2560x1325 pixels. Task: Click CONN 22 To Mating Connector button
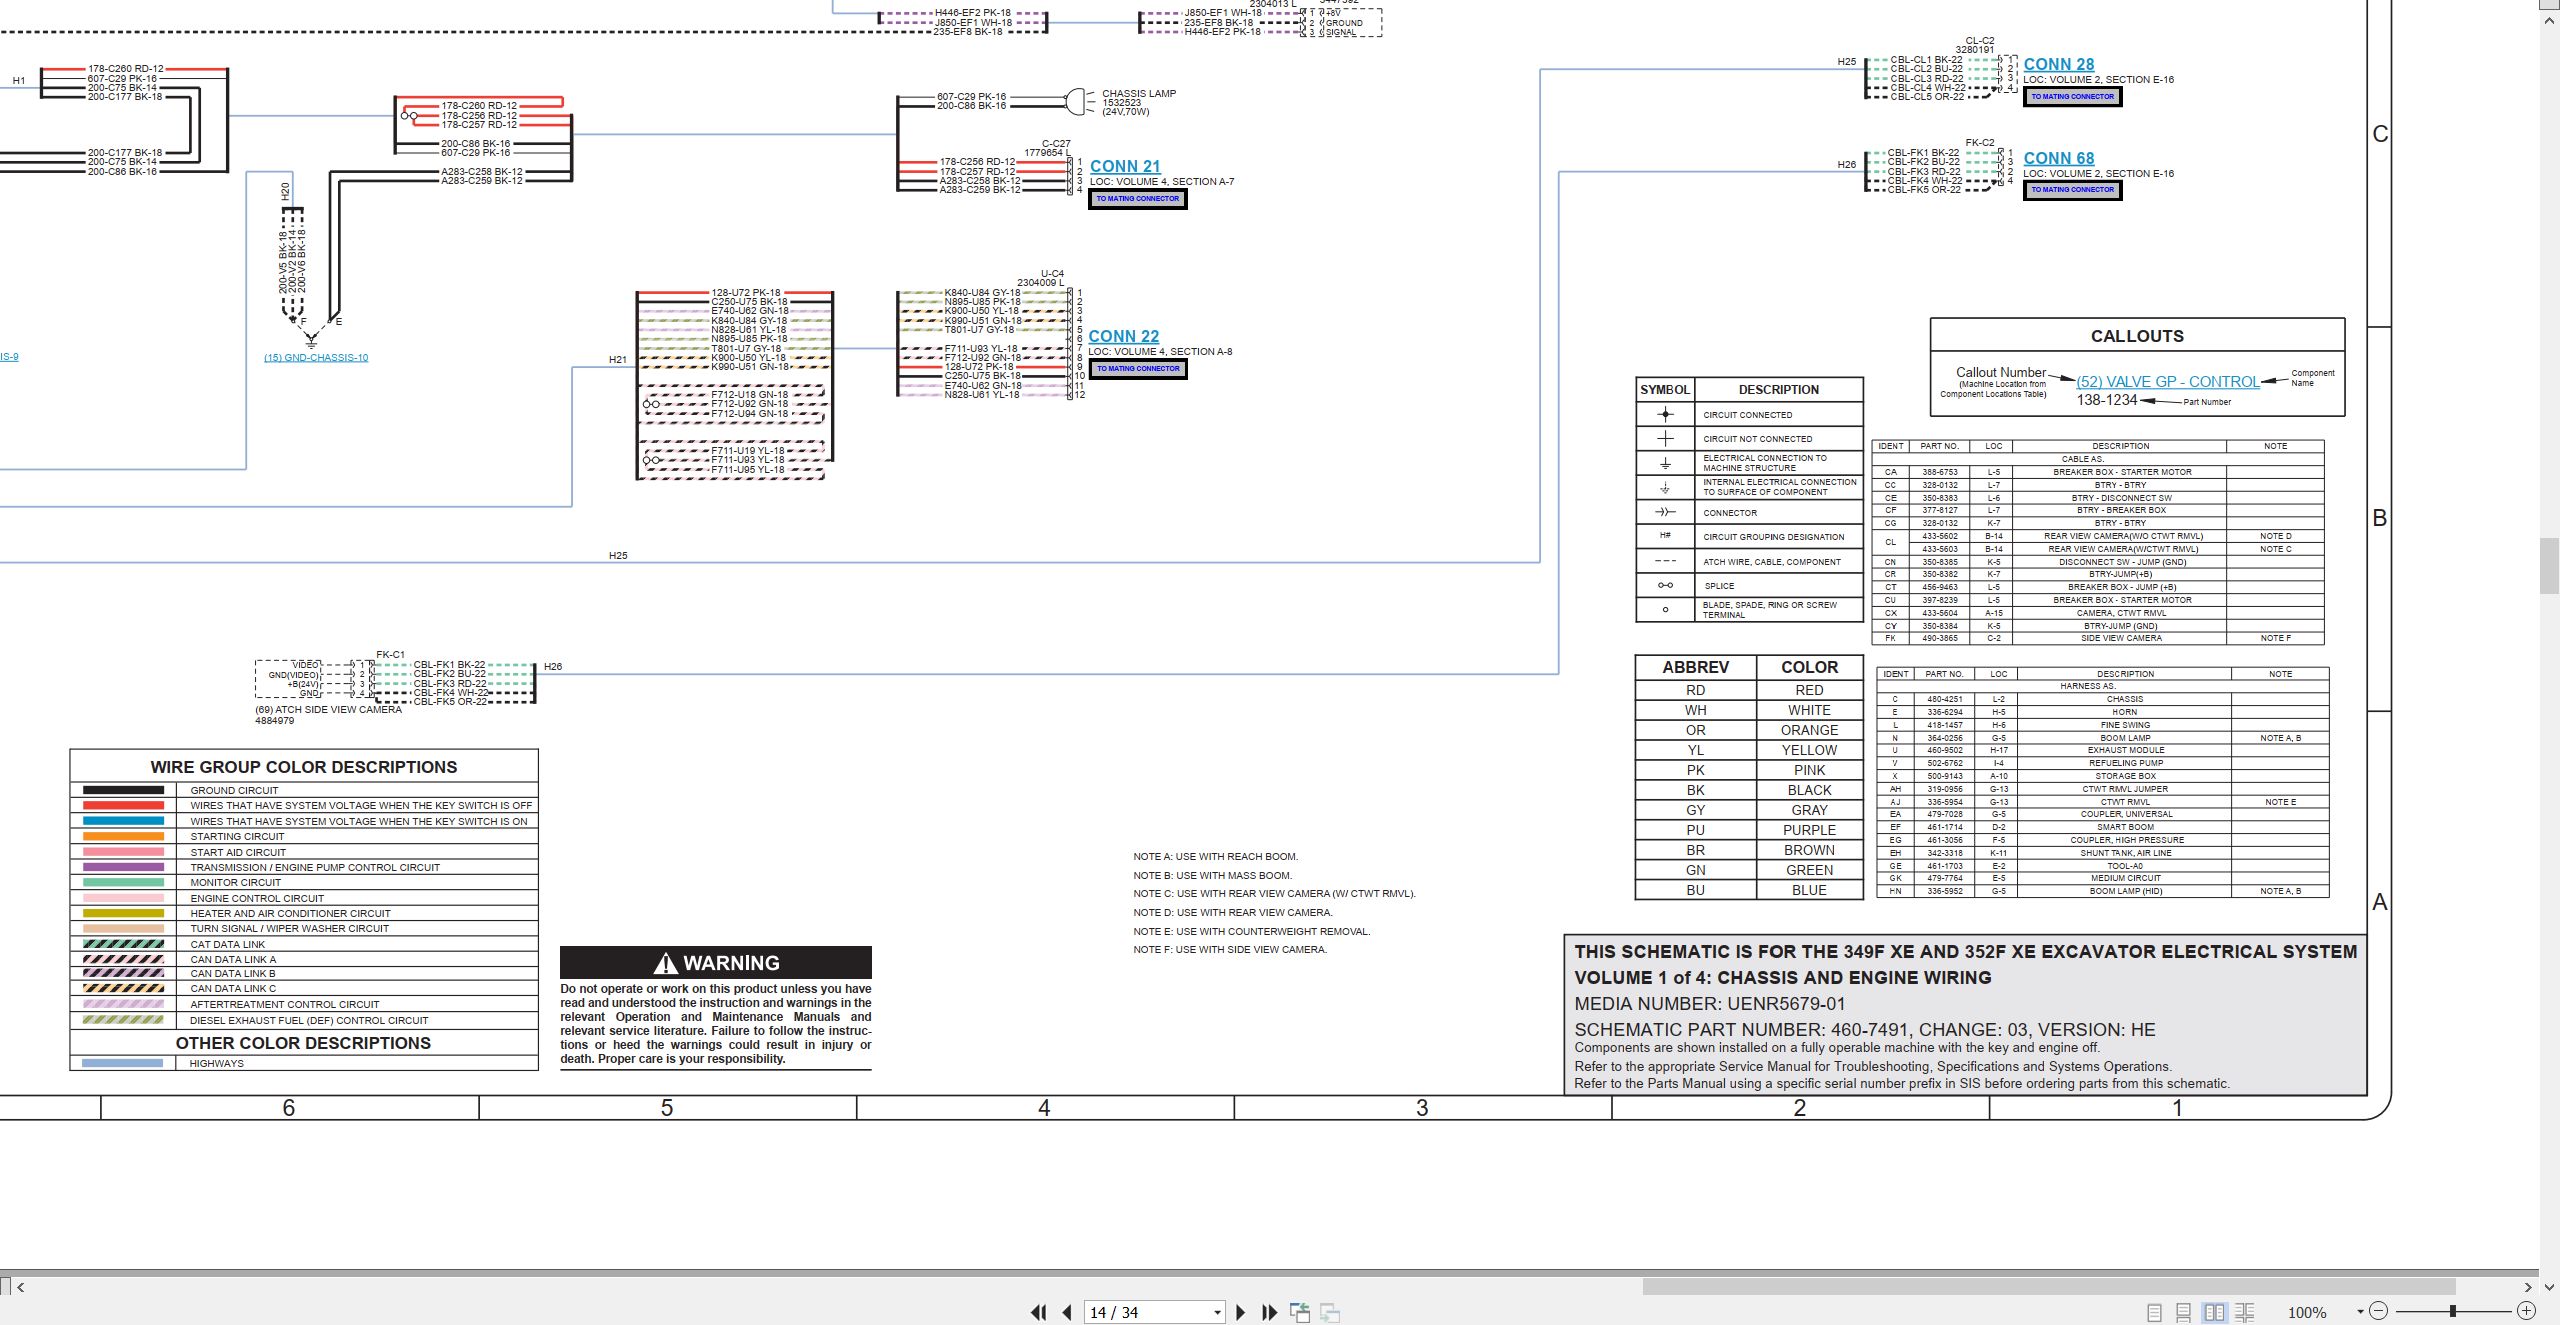(1138, 368)
